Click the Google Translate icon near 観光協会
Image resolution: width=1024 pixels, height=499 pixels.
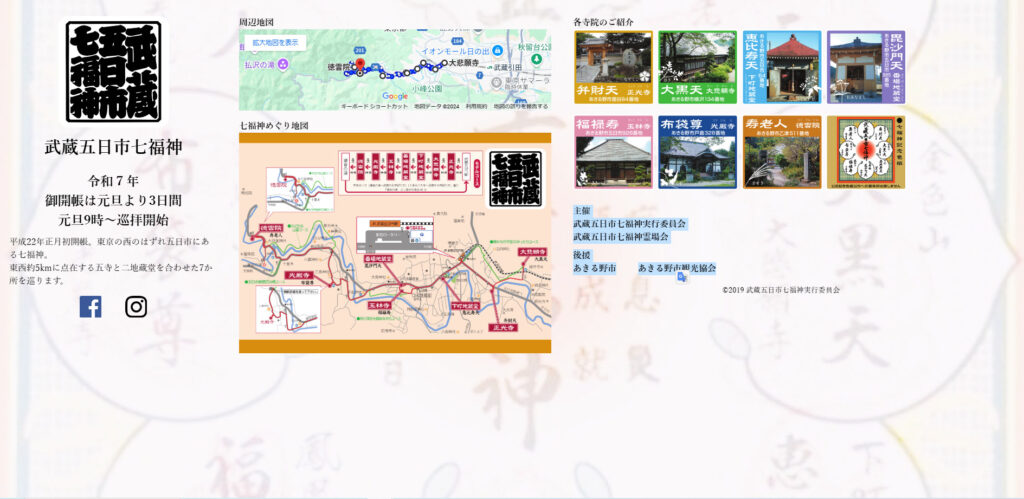coord(682,277)
